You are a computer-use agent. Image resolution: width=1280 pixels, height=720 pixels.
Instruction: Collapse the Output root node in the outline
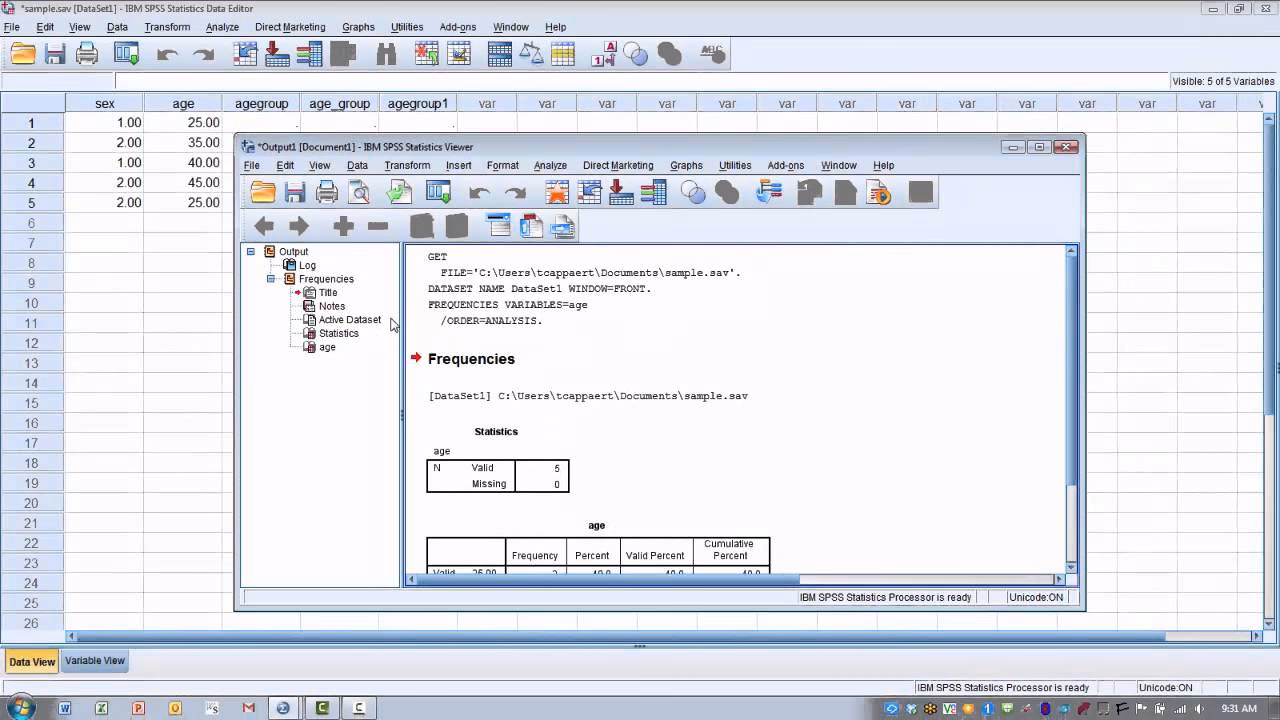point(251,251)
